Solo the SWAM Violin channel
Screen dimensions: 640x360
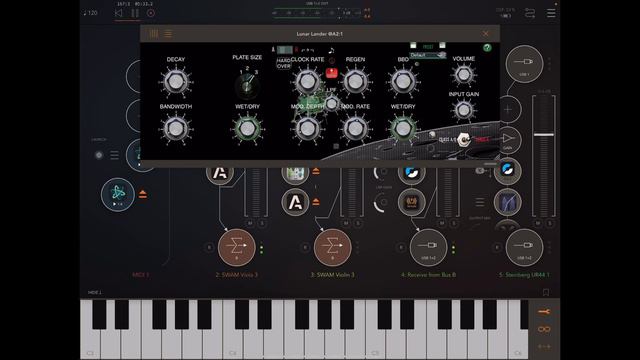tap(358, 223)
